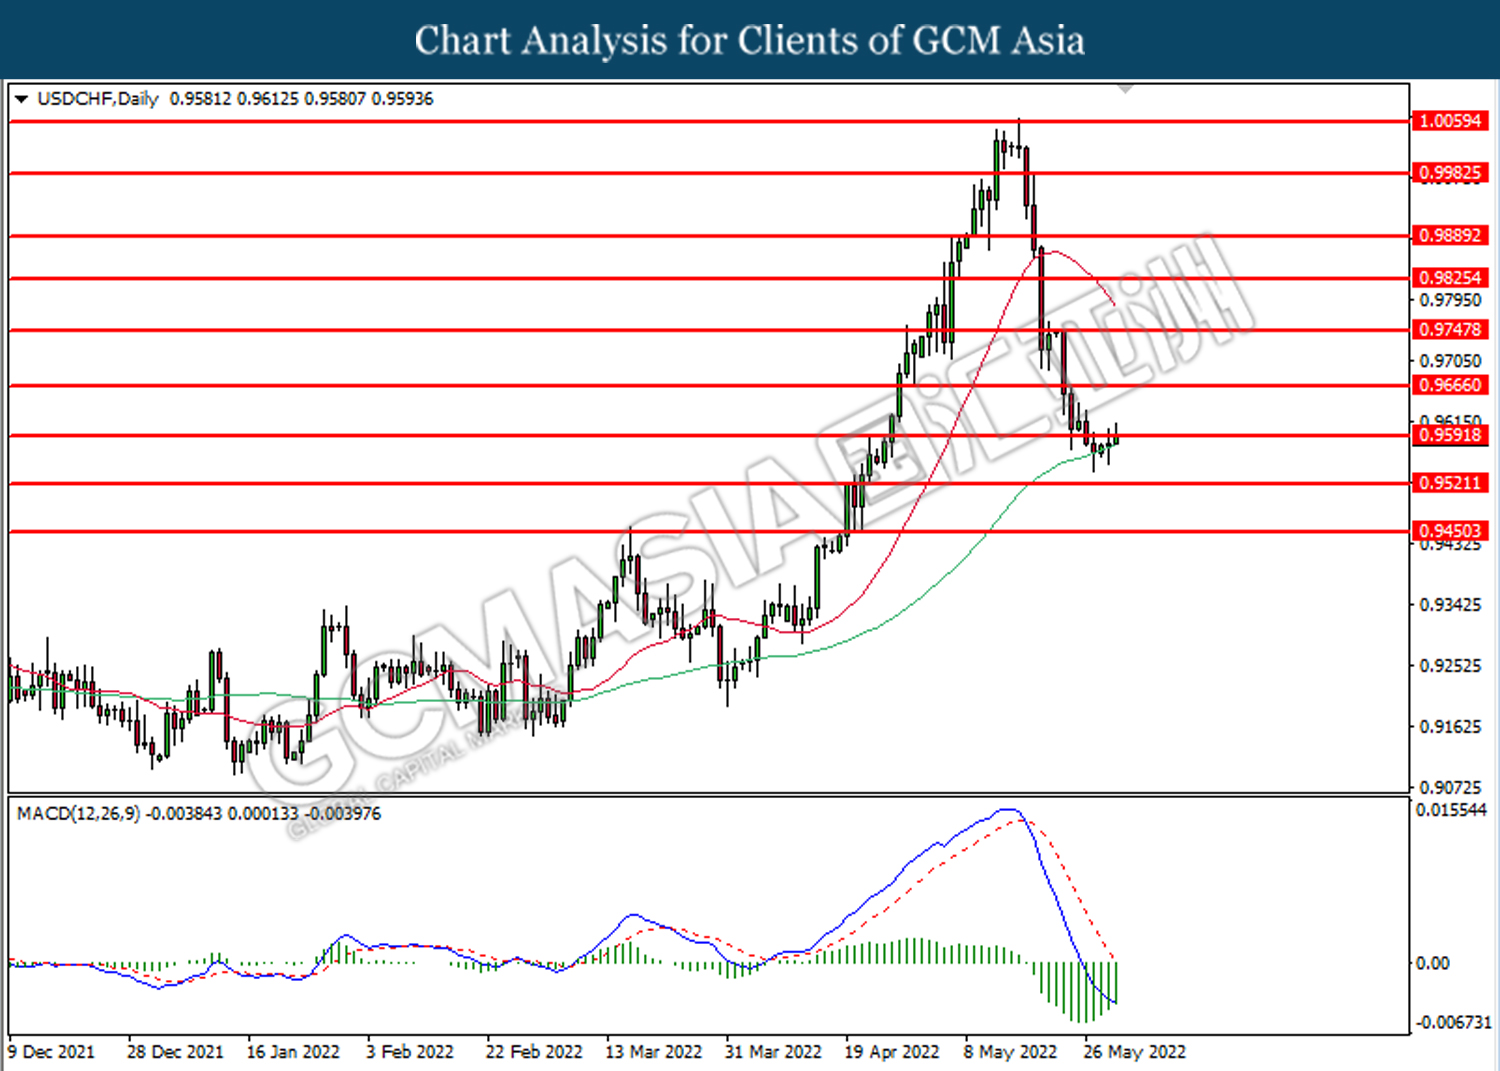
Task: Select the 0.96660 price level tag
Action: (1450, 385)
